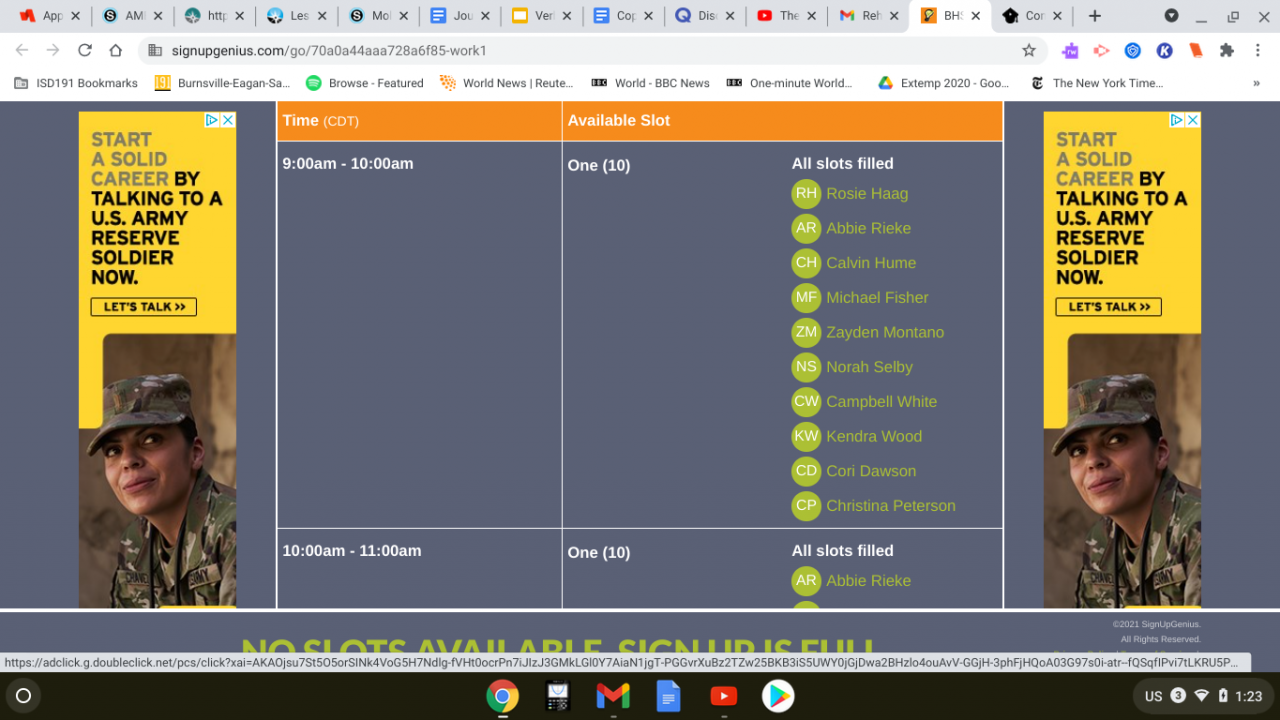Open AdChoices info on the left ad

coord(212,120)
